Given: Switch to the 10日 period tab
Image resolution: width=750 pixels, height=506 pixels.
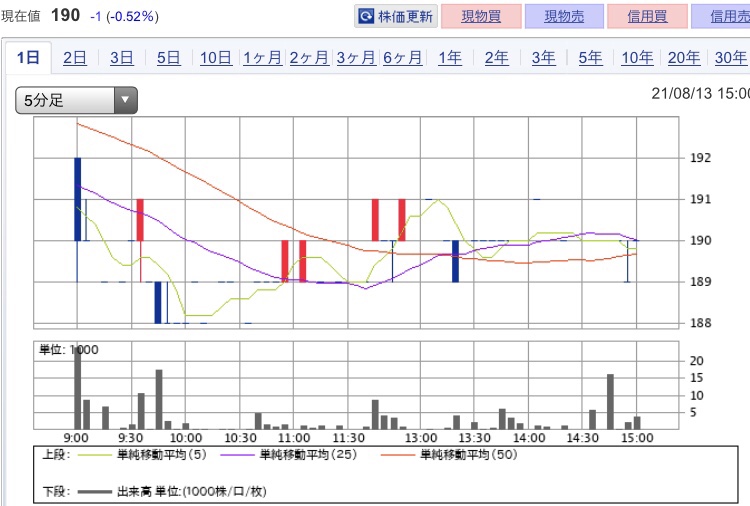Looking at the screenshot, I should click(x=215, y=58).
